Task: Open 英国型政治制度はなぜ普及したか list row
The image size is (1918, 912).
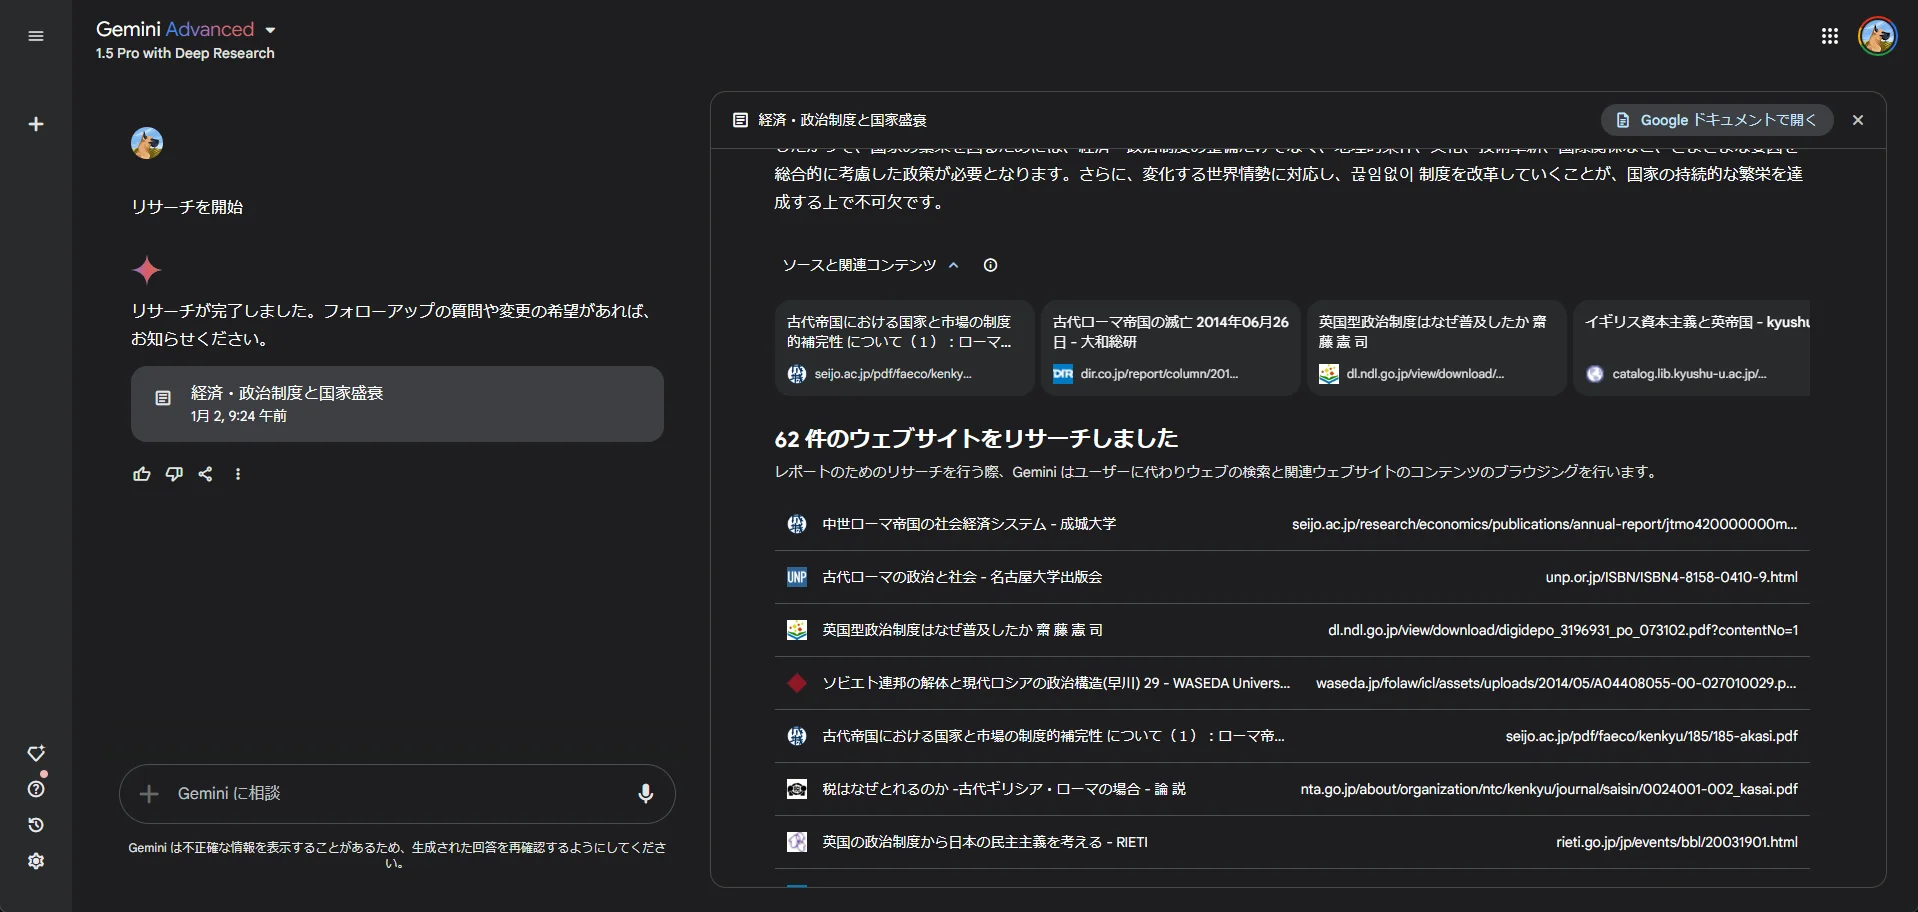Action: tap(1292, 630)
